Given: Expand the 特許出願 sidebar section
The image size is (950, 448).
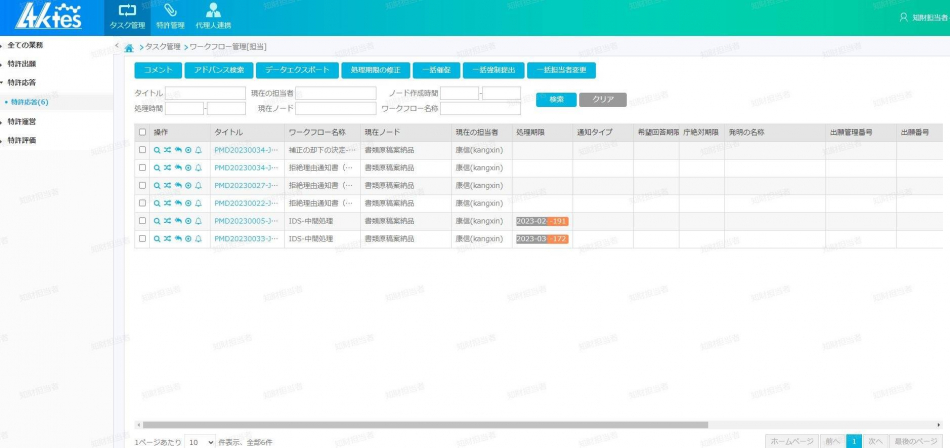Looking at the screenshot, I should [x=22, y=64].
